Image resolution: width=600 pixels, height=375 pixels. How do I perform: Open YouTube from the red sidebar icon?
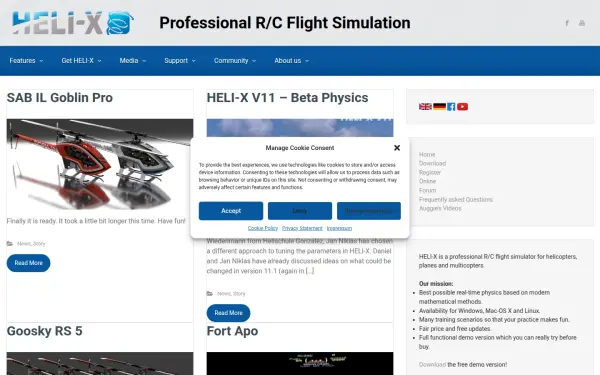point(462,106)
